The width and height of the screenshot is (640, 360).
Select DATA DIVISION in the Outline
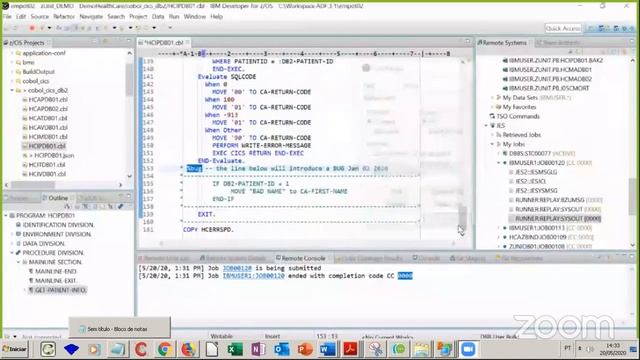(x=44, y=244)
